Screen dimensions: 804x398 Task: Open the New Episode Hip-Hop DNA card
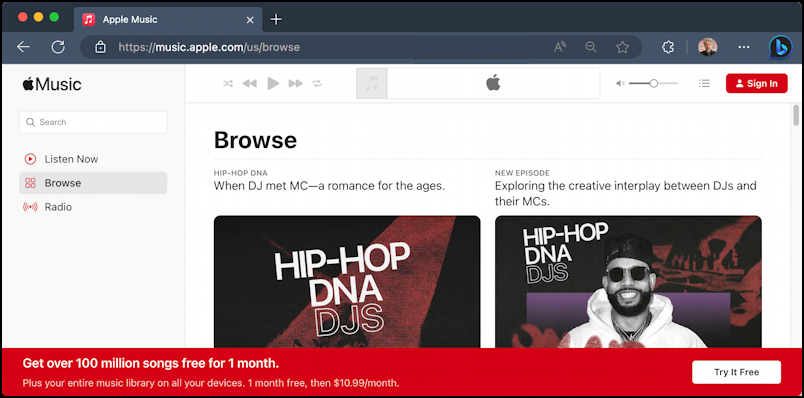click(x=628, y=282)
